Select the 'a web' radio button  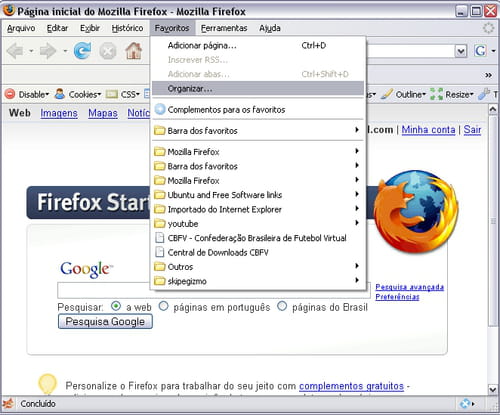click(116, 306)
